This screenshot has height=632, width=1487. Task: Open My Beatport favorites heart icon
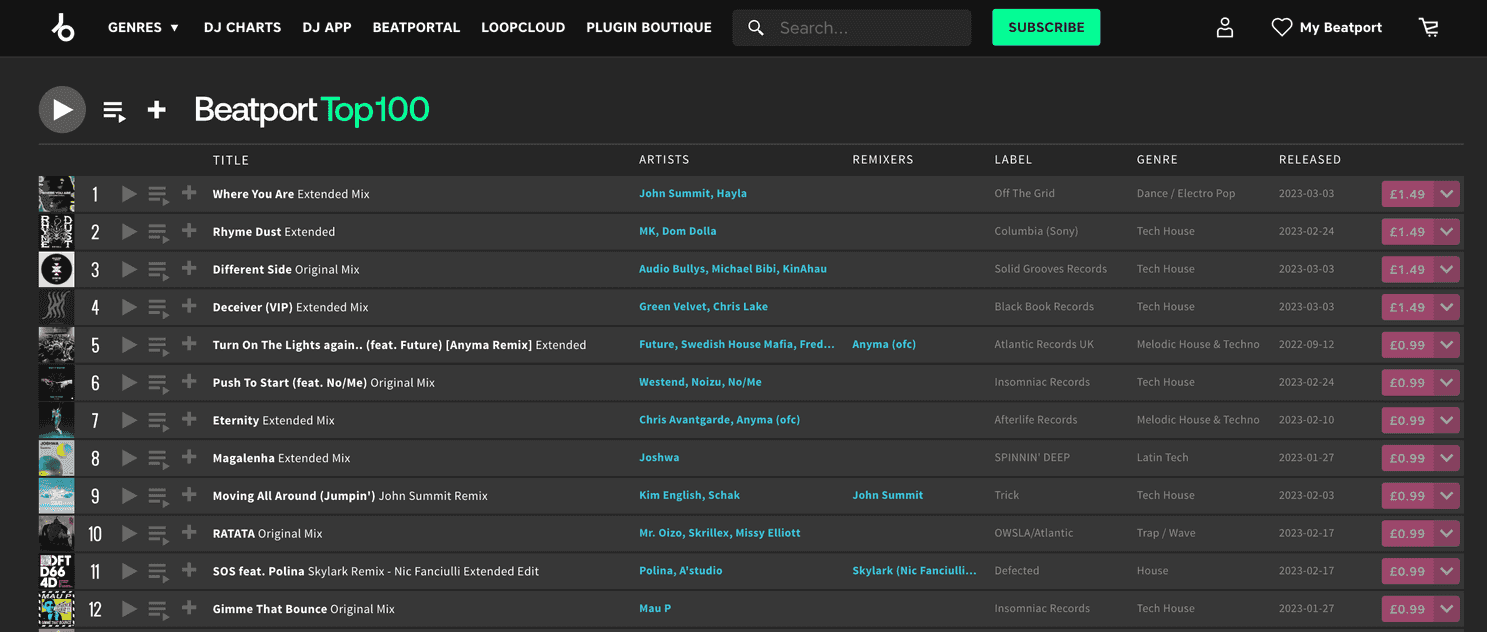click(x=1282, y=27)
